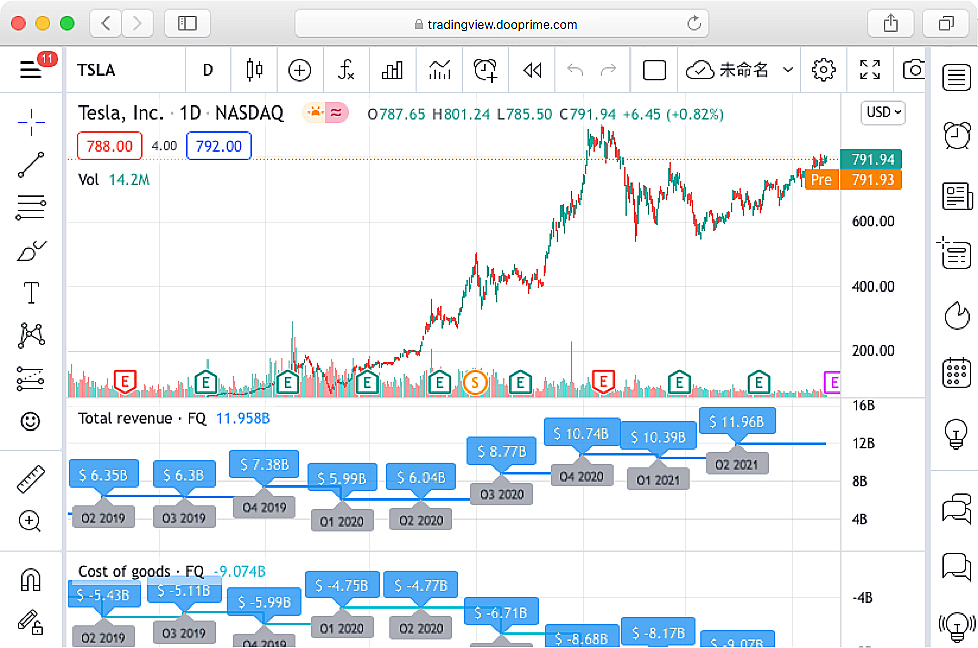The width and height of the screenshot is (978, 648).
Task: Pick the ruler measure tool
Action: tap(31, 479)
